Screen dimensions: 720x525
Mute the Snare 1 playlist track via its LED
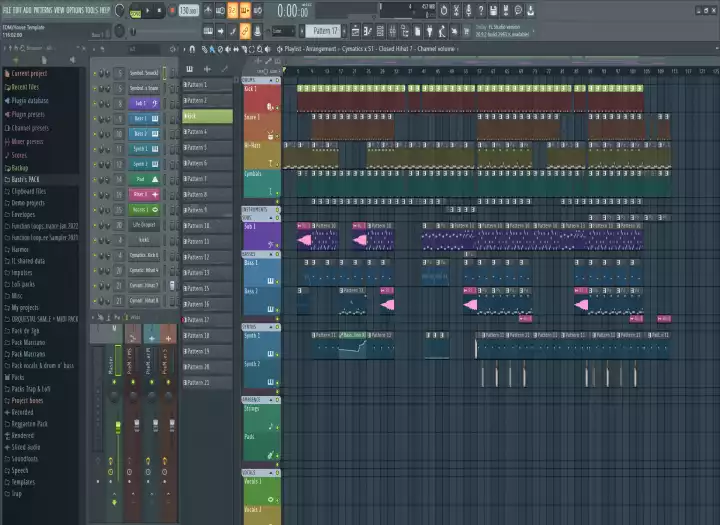[x=277, y=136]
